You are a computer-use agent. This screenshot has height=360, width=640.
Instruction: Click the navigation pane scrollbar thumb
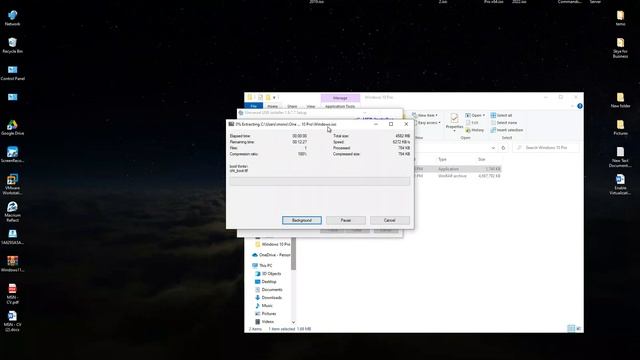pyautogui.click(x=293, y=253)
